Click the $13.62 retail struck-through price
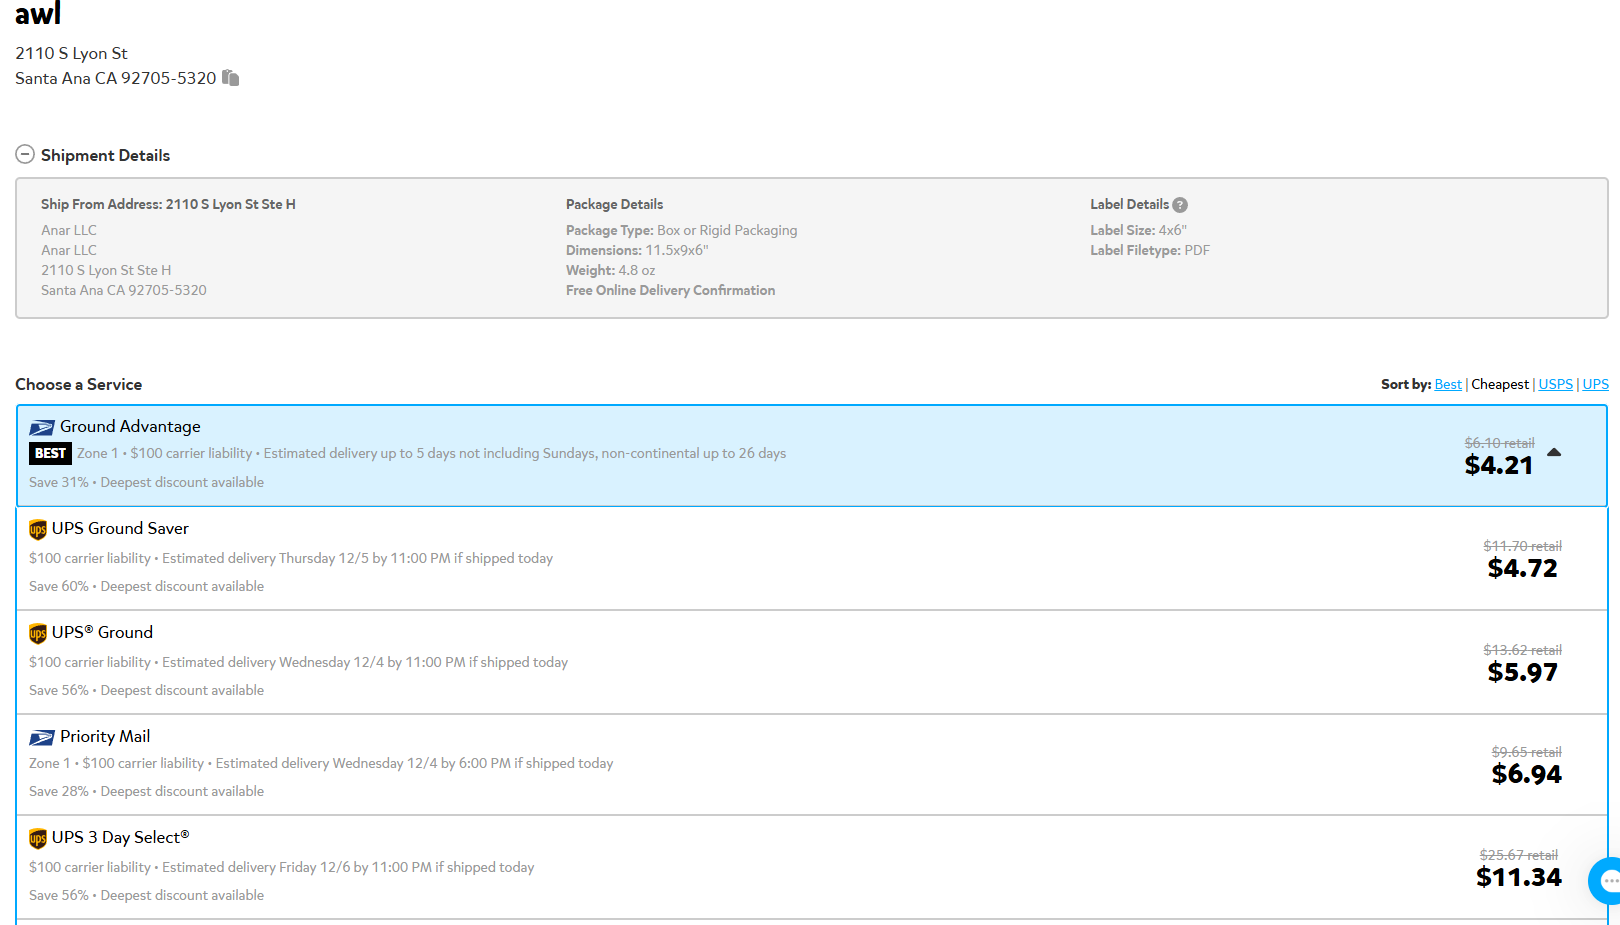This screenshot has width=1620, height=925. click(1522, 650)
